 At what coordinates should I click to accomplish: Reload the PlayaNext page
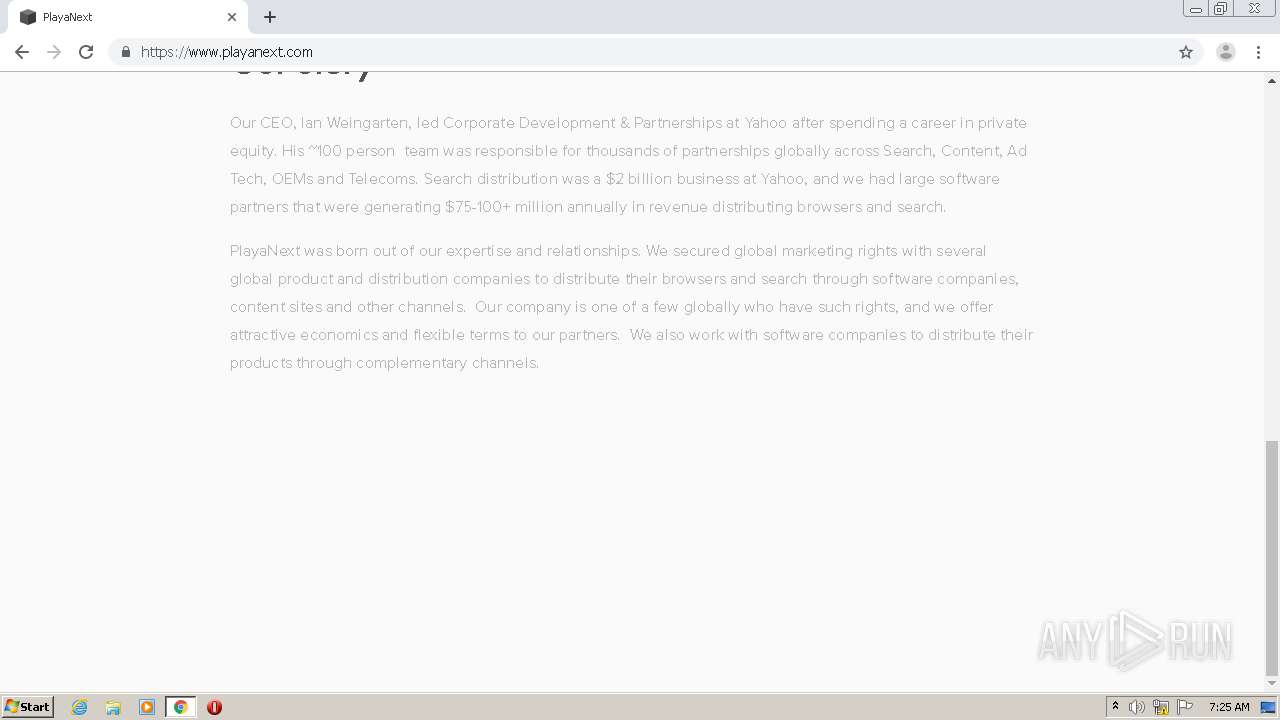pyautogui.click(x=86, y=52)
